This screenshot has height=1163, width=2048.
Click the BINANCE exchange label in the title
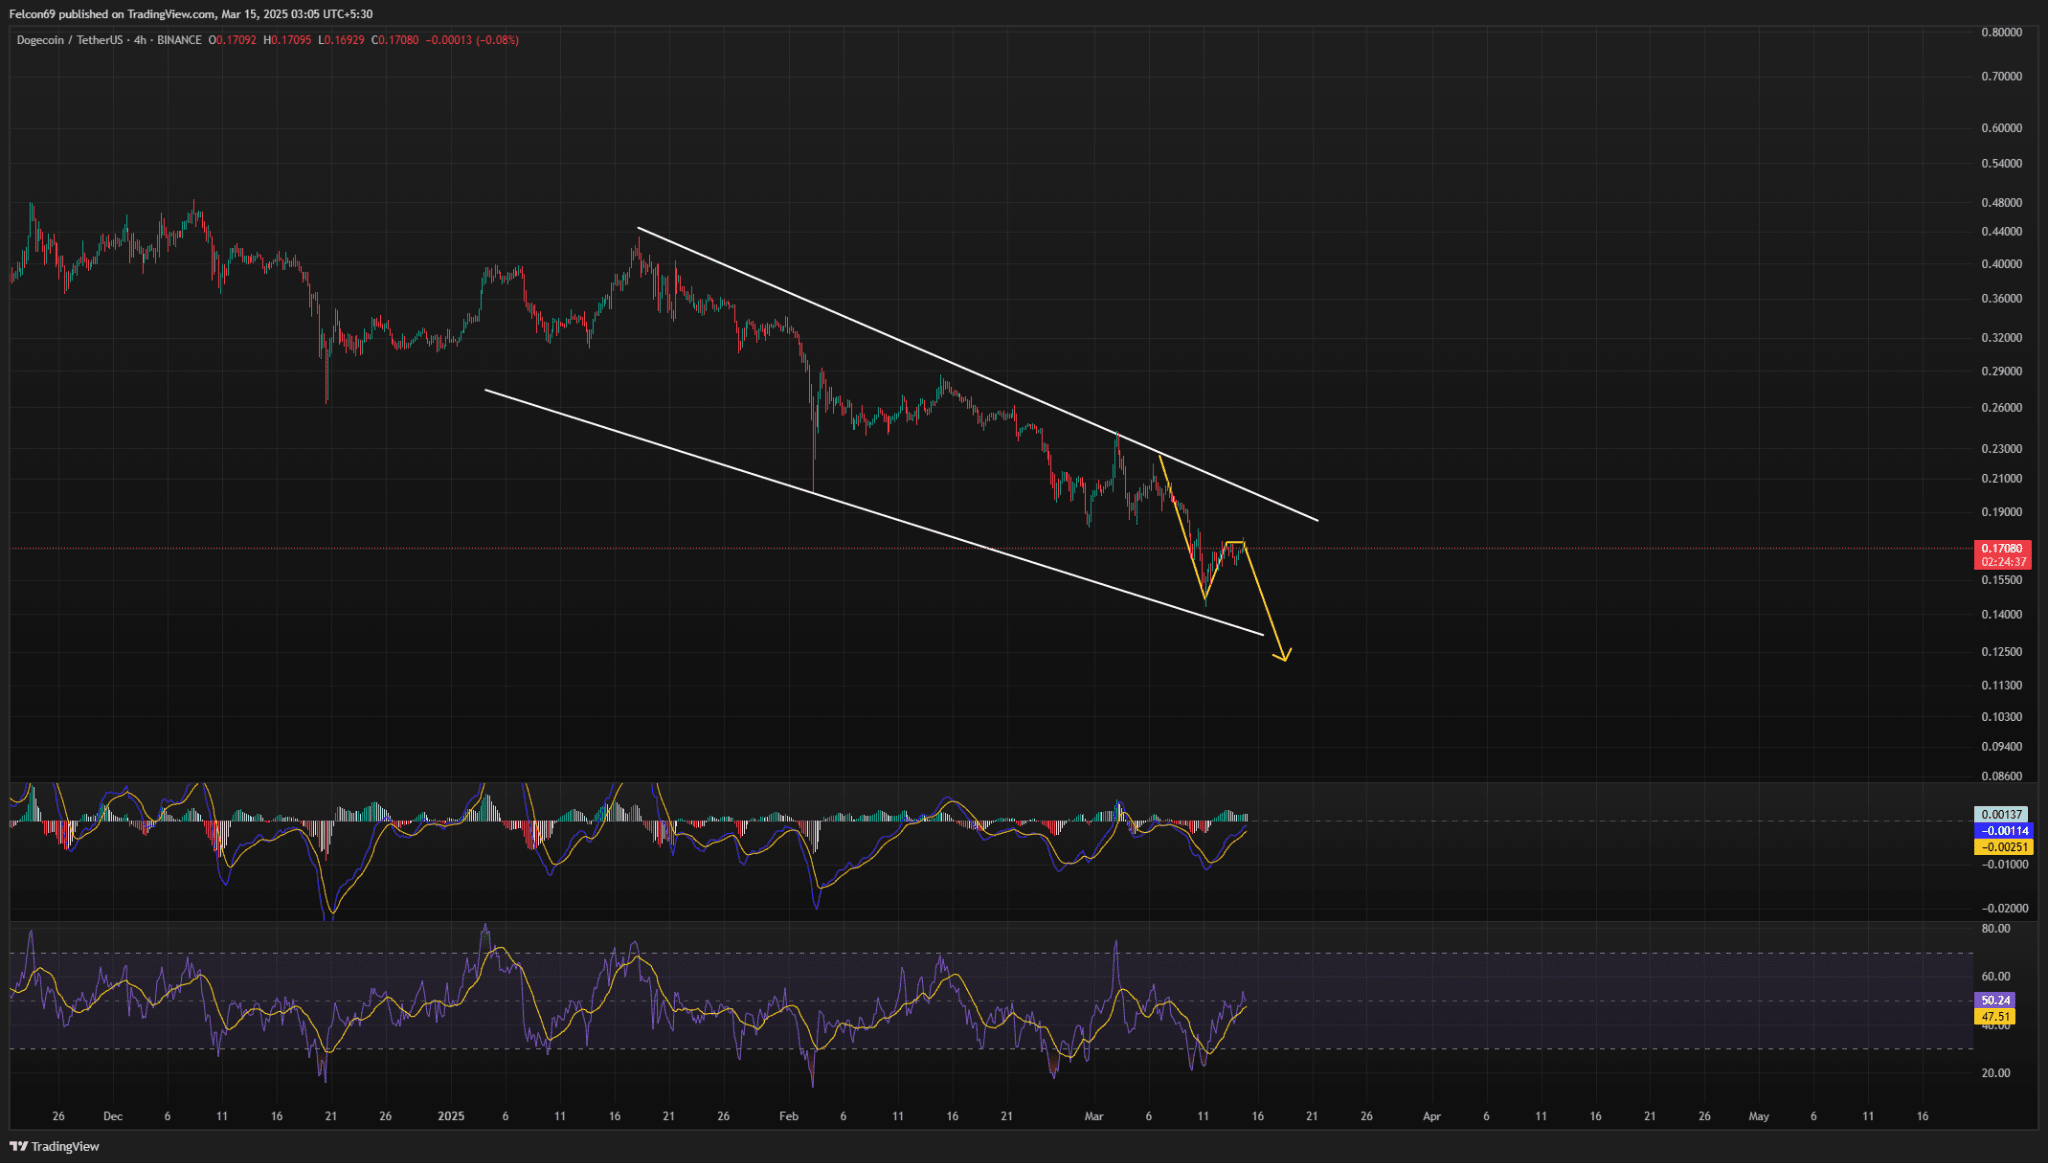179,40
